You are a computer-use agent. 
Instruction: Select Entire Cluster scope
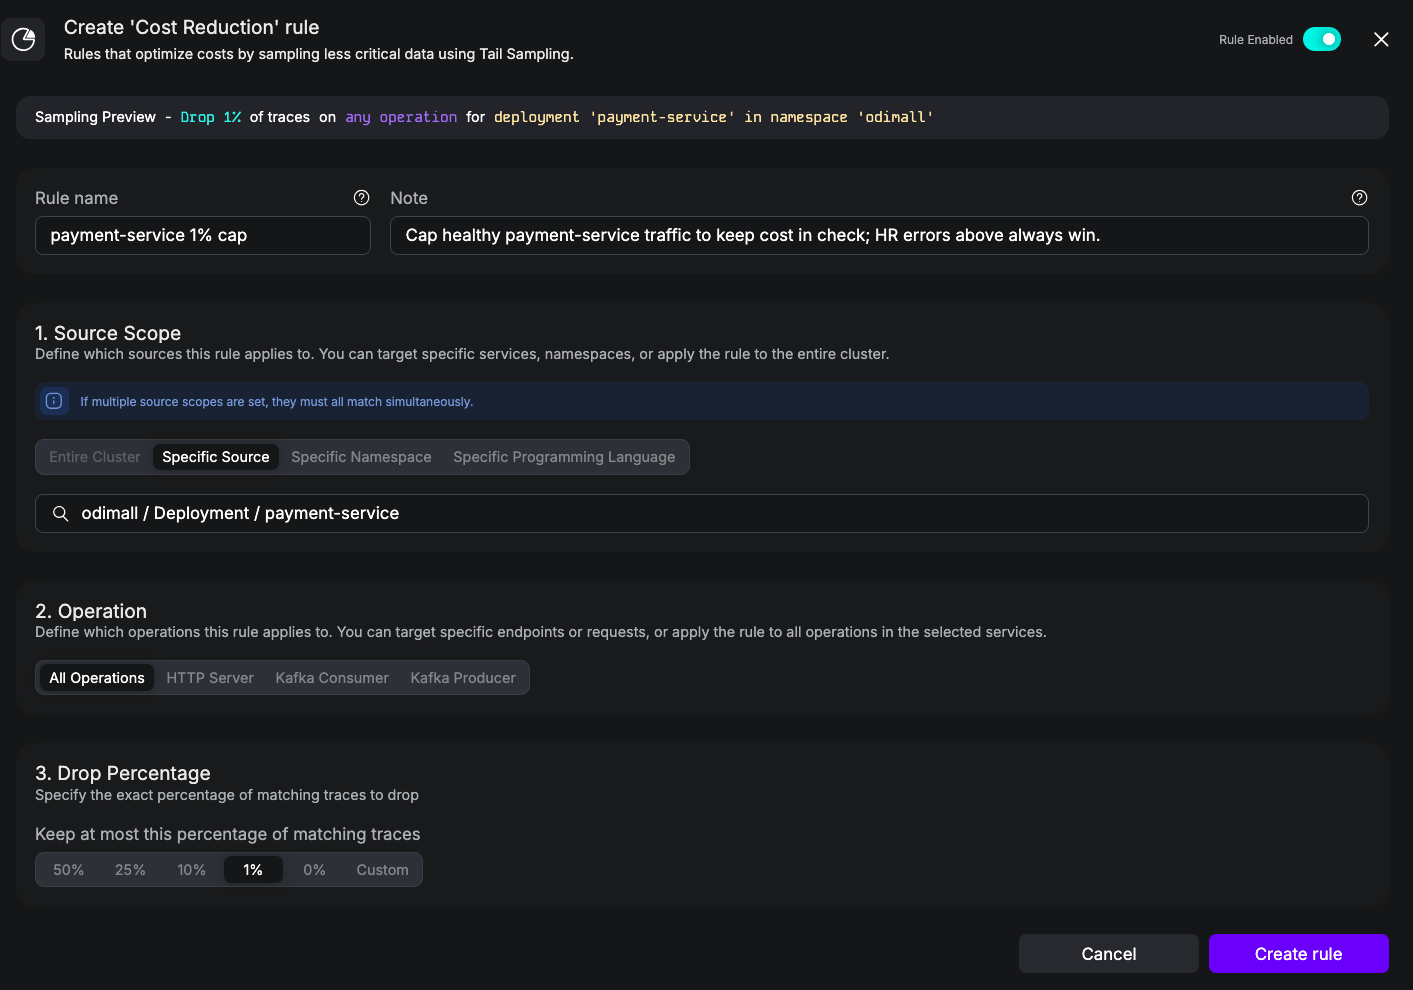pyautogui.click(x=95, y=457)
